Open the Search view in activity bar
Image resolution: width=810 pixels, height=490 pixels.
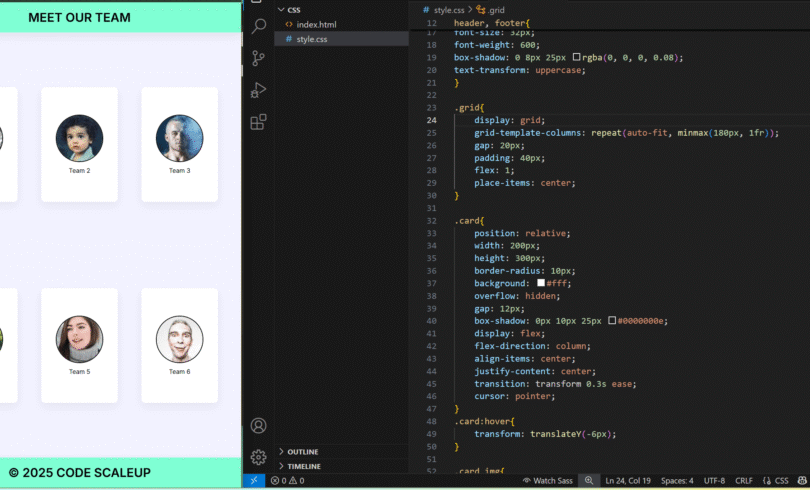click(259, 26)
